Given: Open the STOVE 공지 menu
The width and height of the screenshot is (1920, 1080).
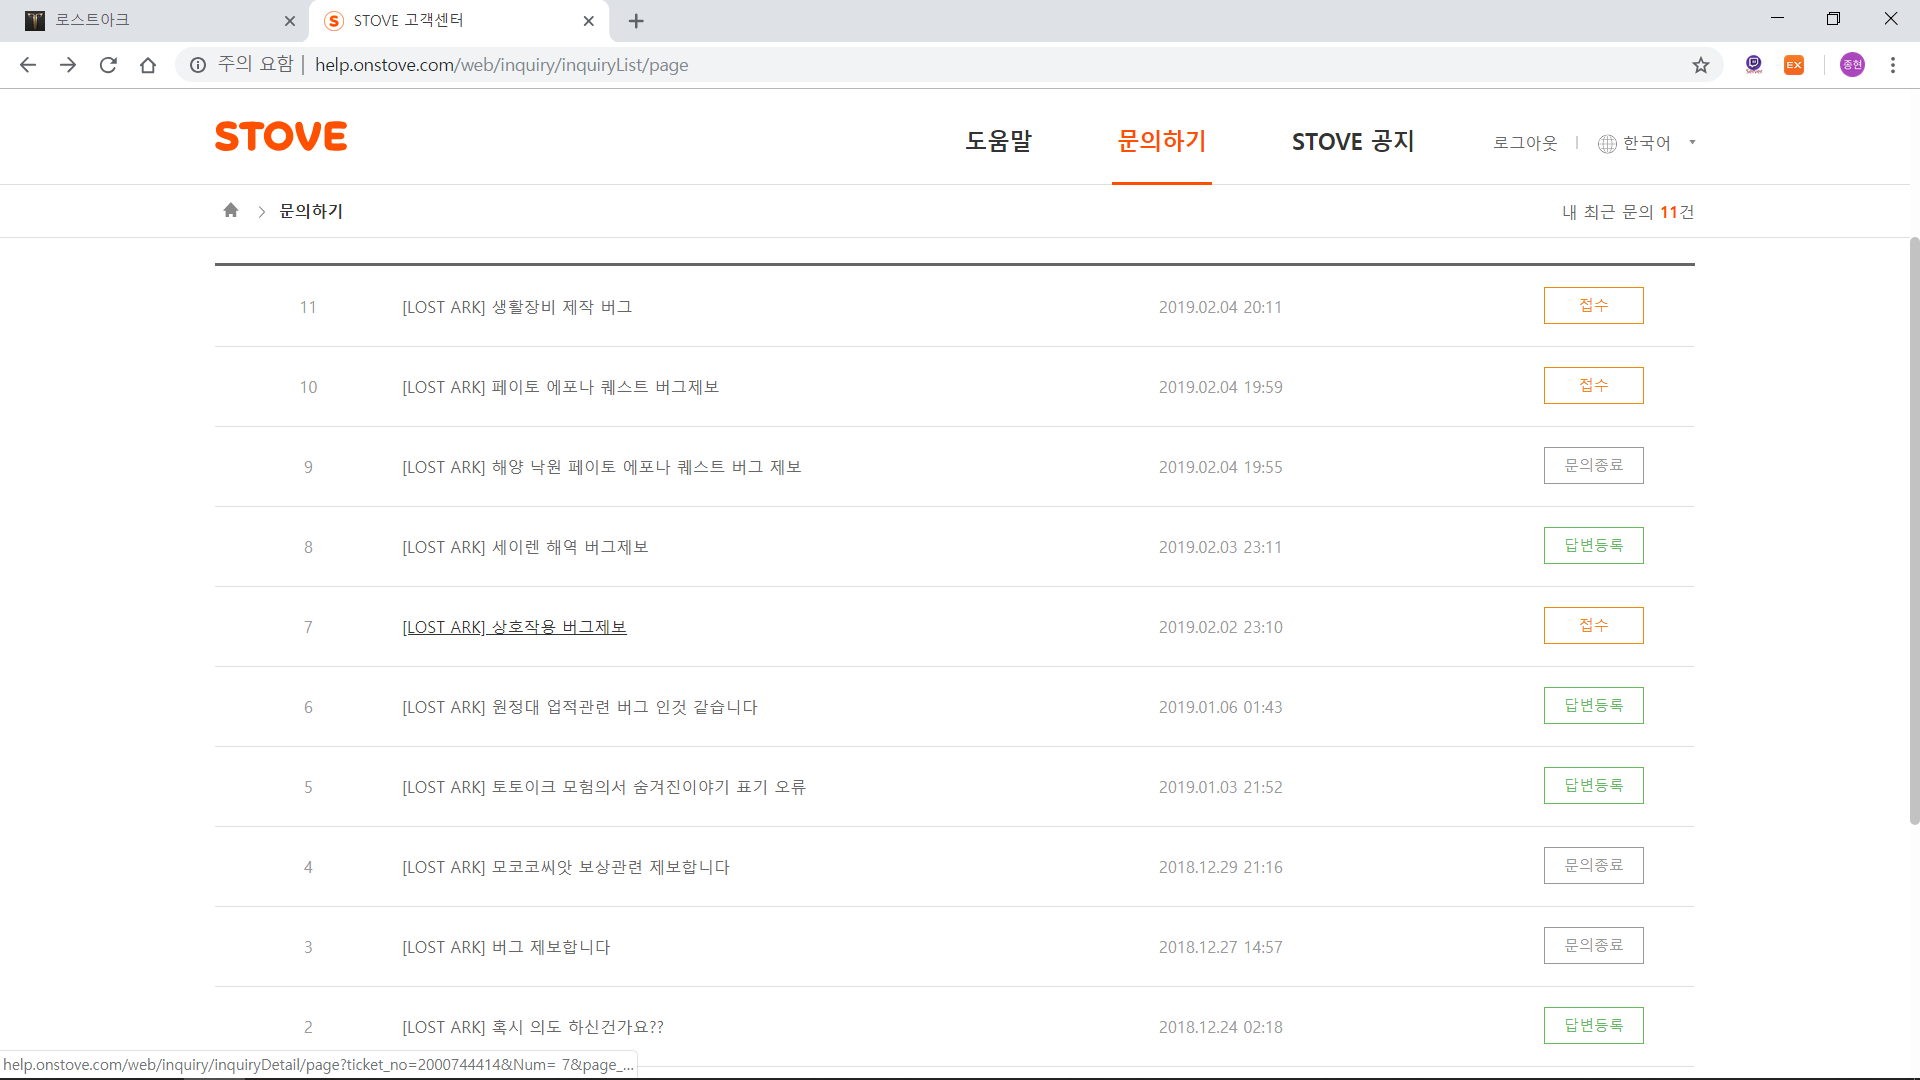Looking at the screenshot, I should [1352, 141].
